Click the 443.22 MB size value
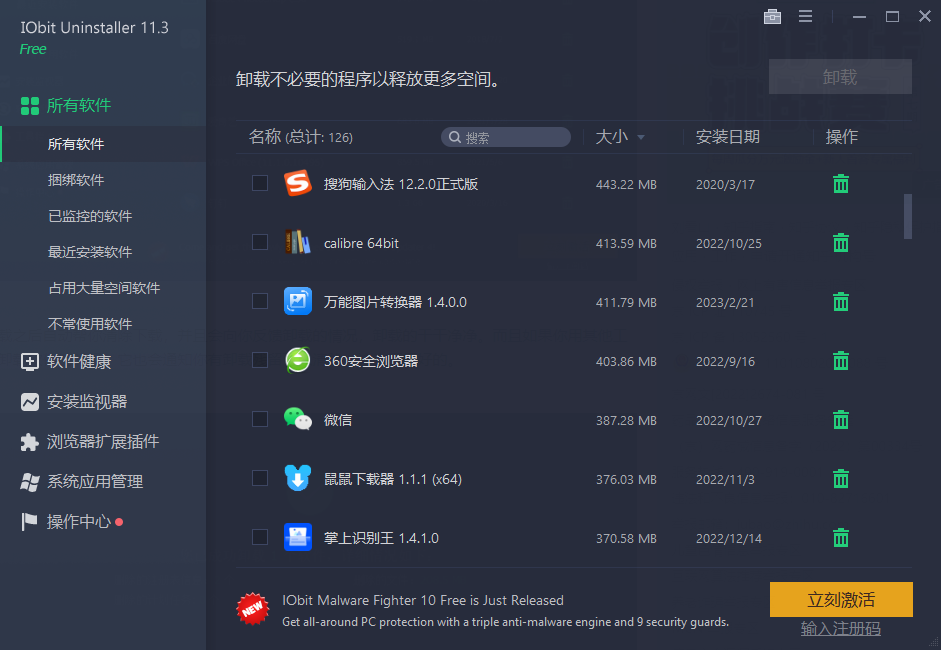 (x=626, y=184)
